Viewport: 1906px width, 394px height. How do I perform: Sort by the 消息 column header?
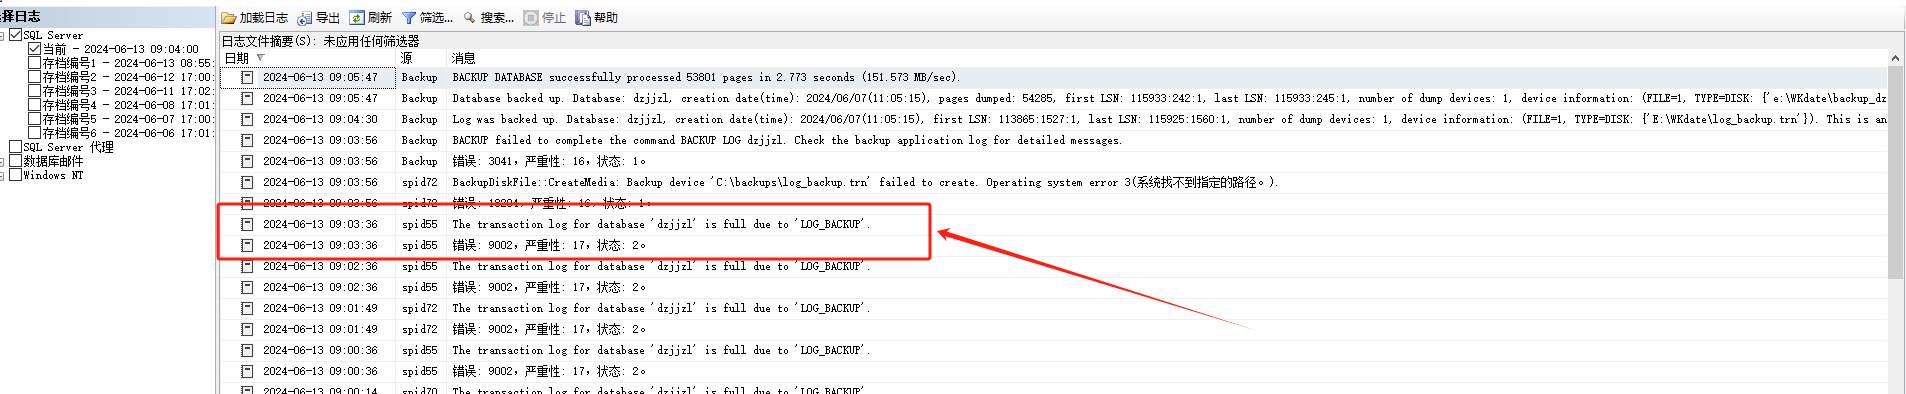pyautogui.click(x=463, y=58)
